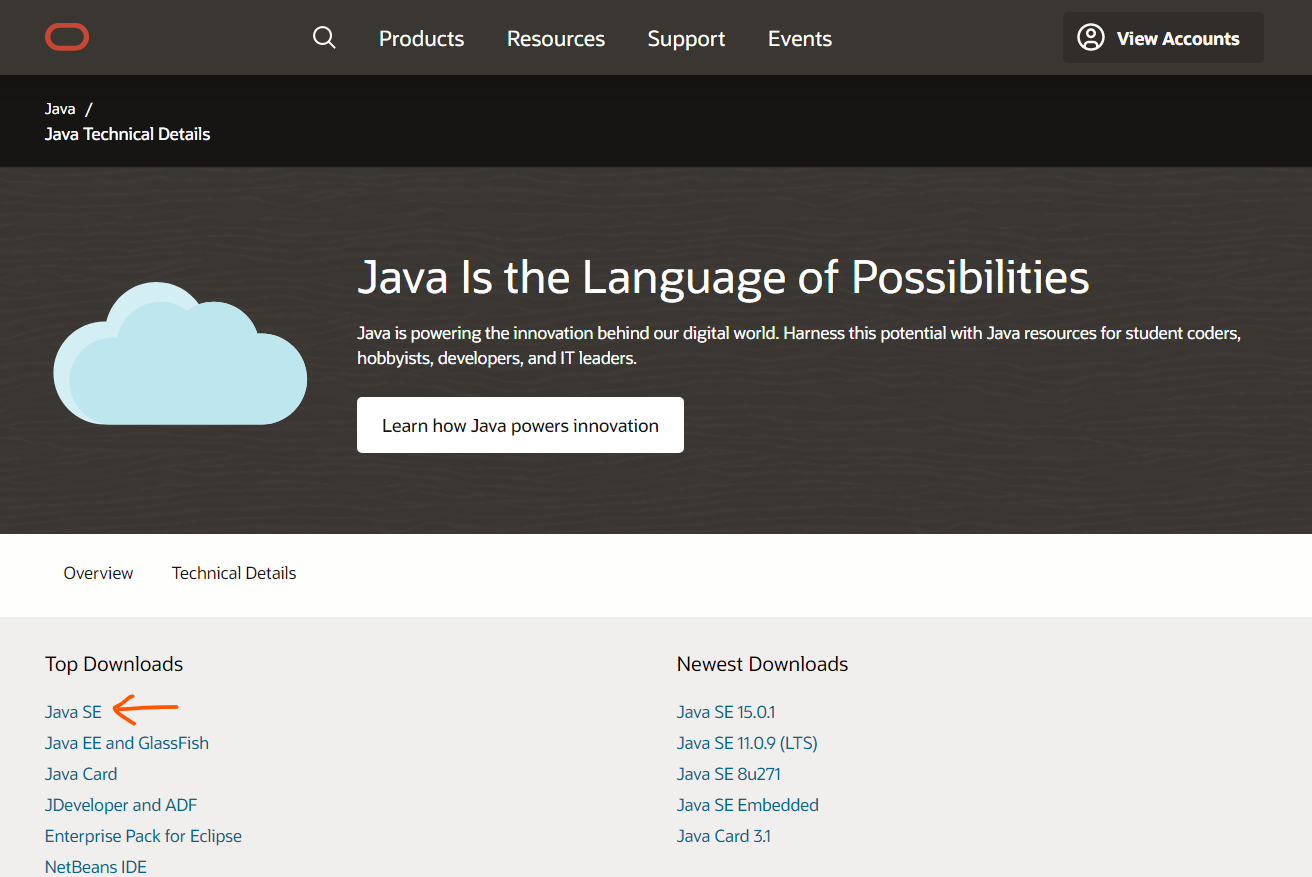Open the Java SE download link

click(x=73, y=712)
